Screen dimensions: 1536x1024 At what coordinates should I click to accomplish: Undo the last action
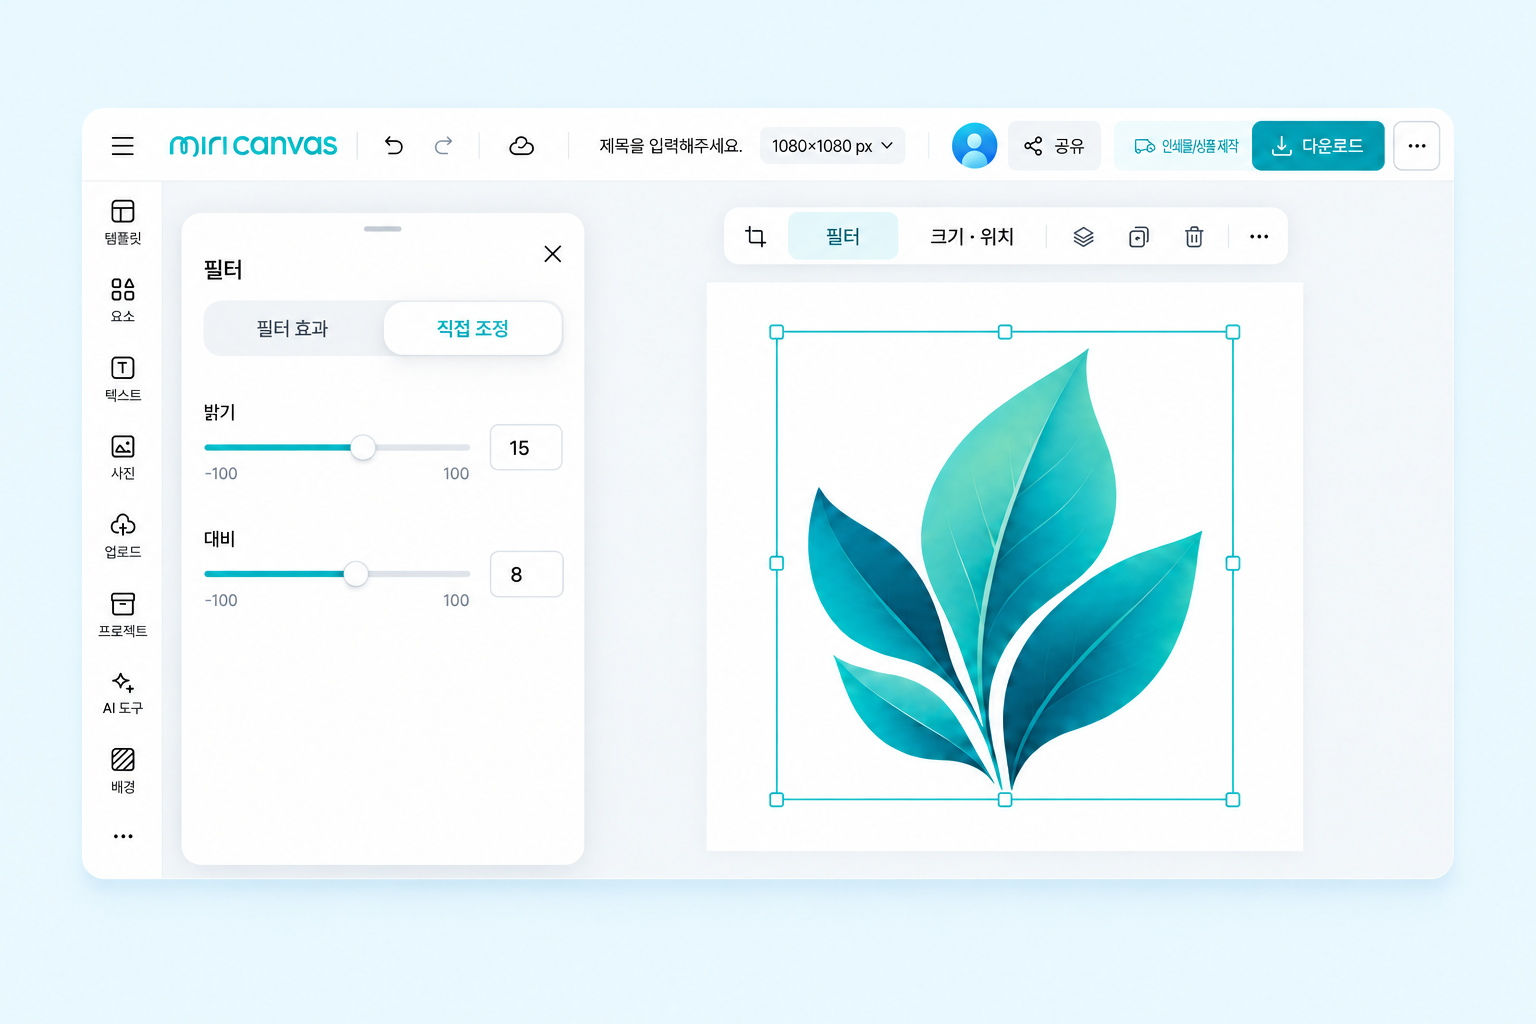pos(394,146)
